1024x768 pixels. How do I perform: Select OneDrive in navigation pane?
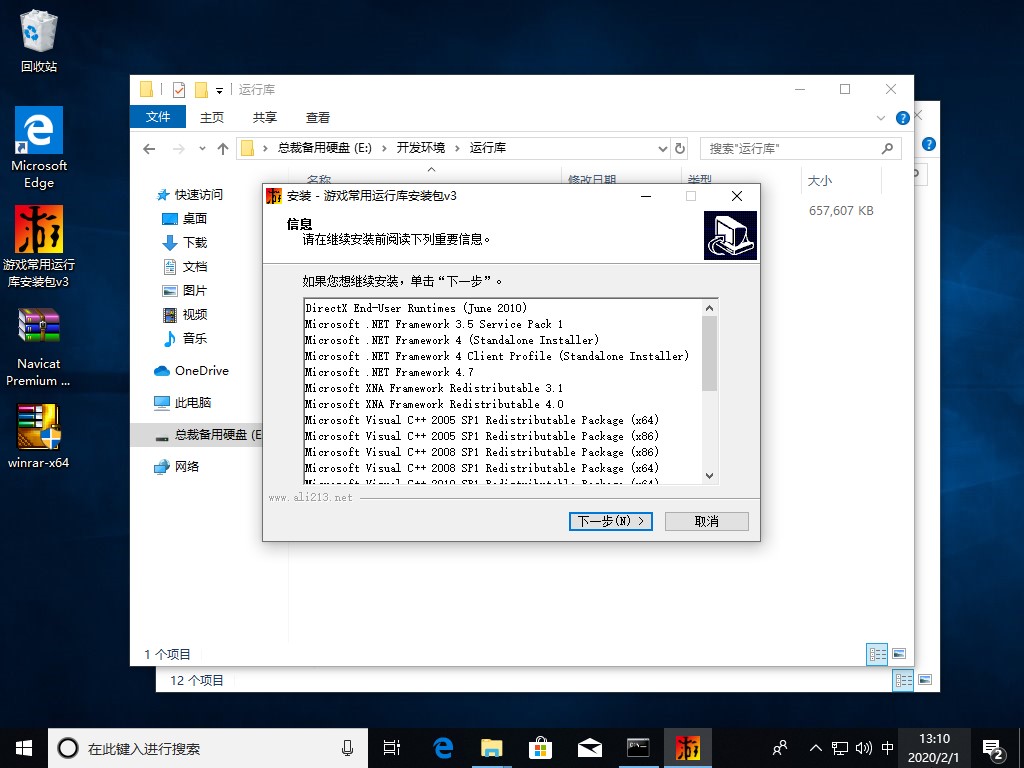pos(191,370)
